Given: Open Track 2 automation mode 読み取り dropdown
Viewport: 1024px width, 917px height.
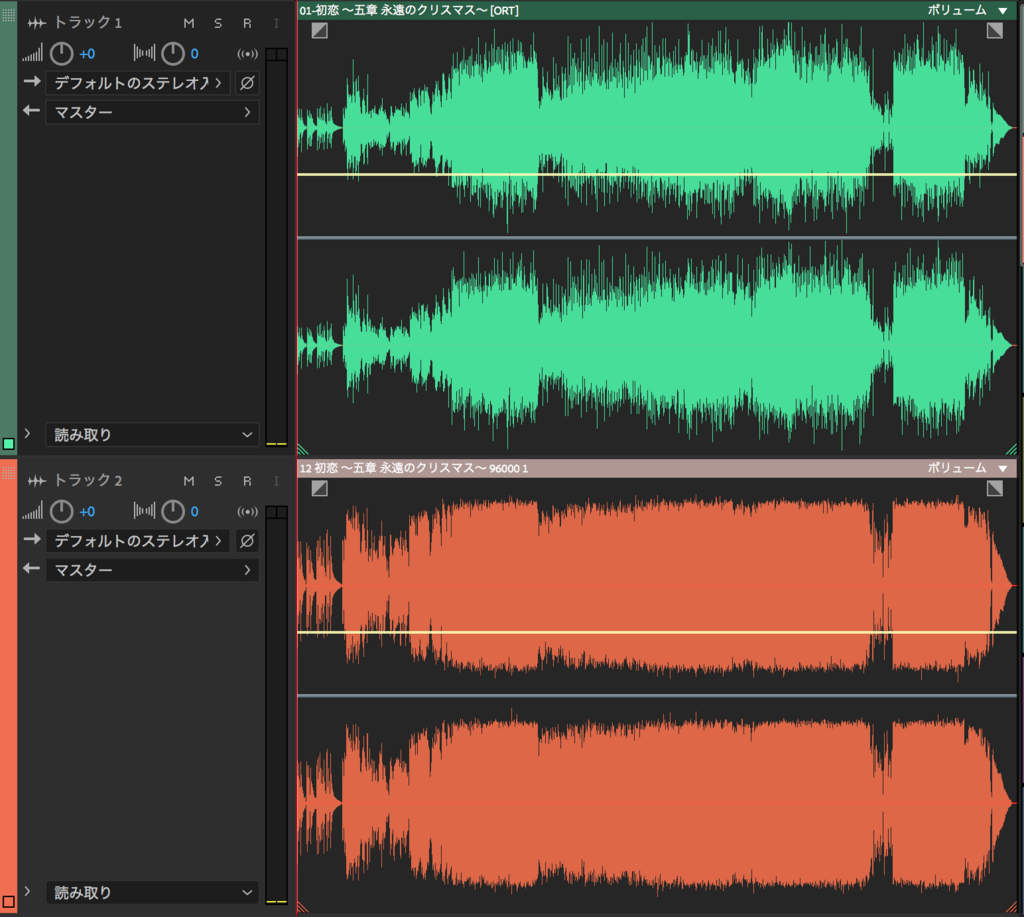Looking at the screenshot, I should pos(152,892).
